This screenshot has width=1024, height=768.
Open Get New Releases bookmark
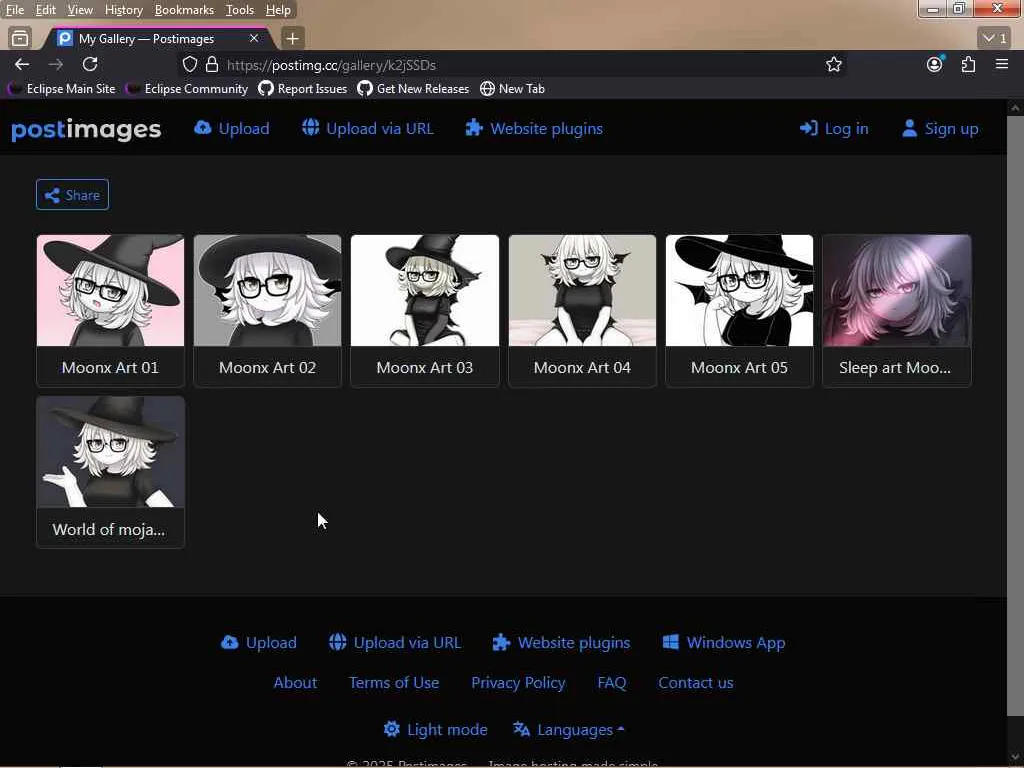click(413, 89)
